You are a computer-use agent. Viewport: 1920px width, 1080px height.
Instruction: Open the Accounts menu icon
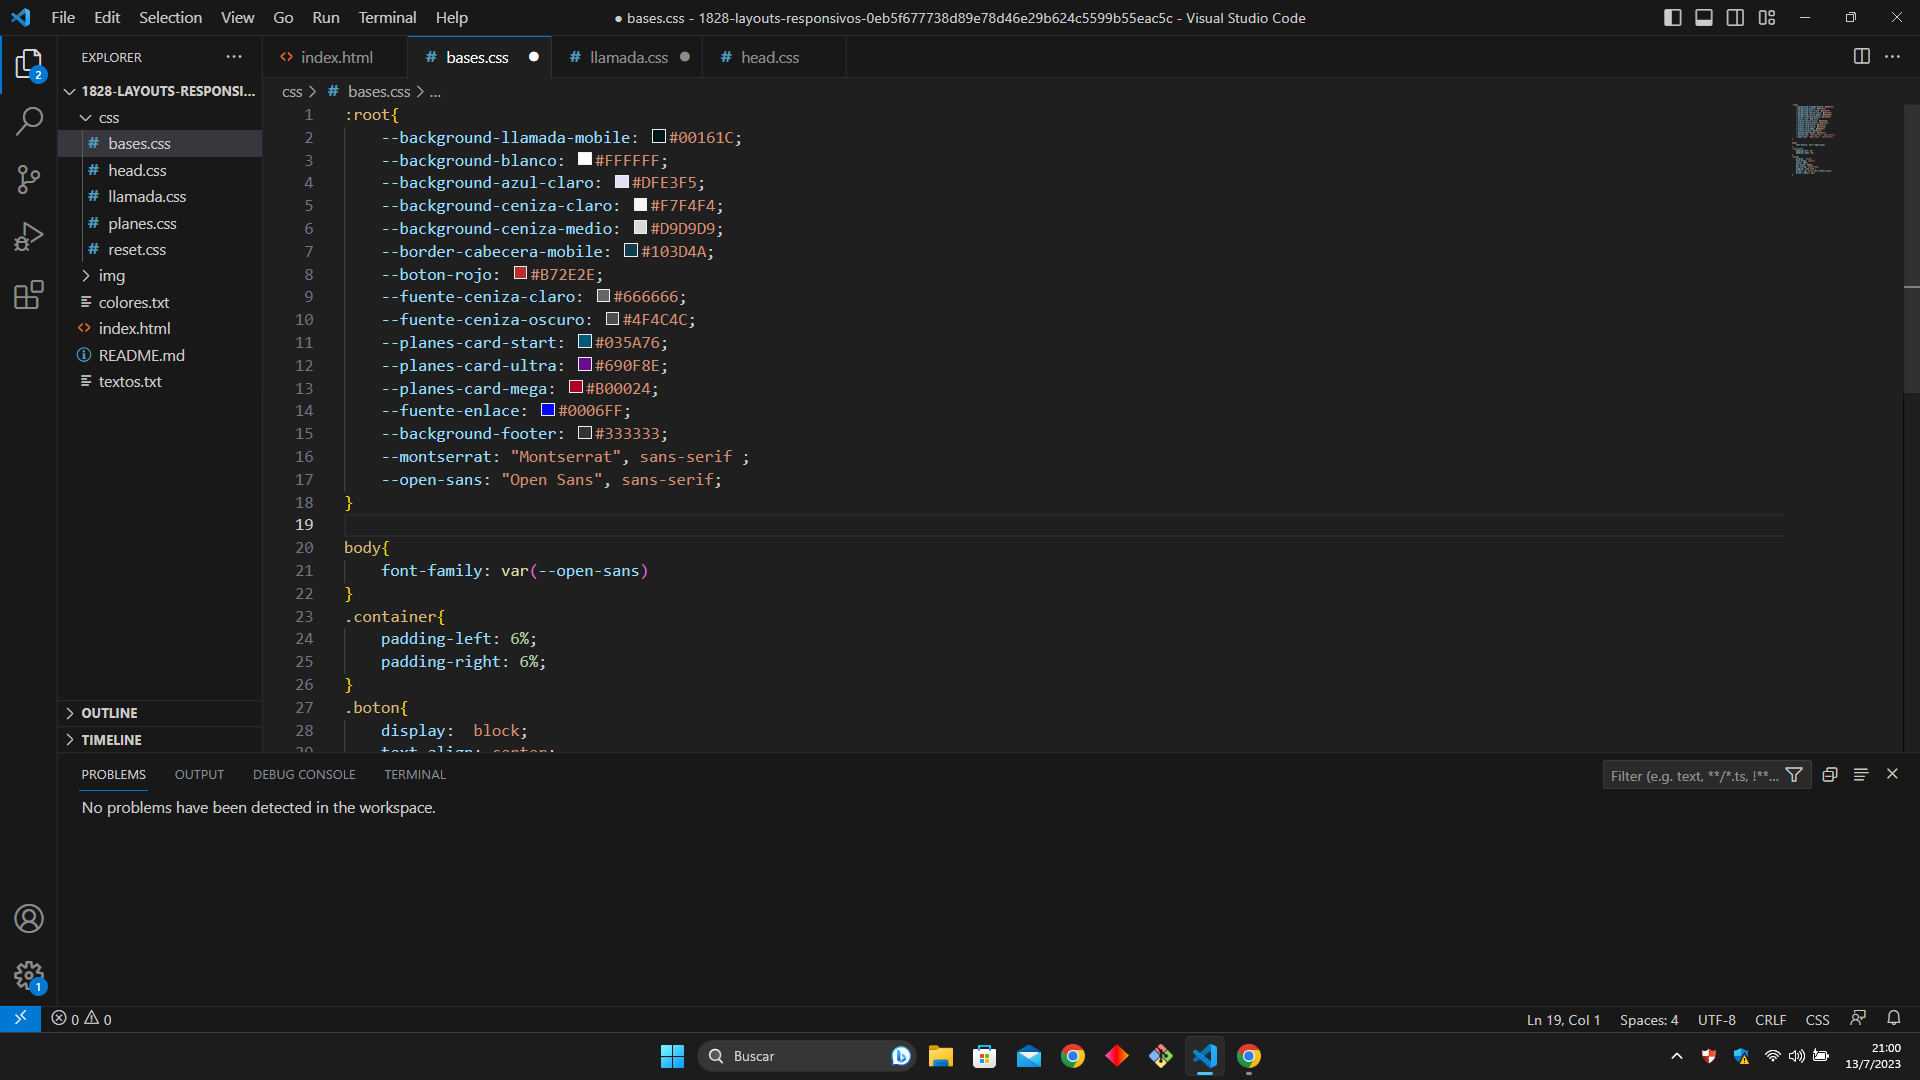[29, 919]
